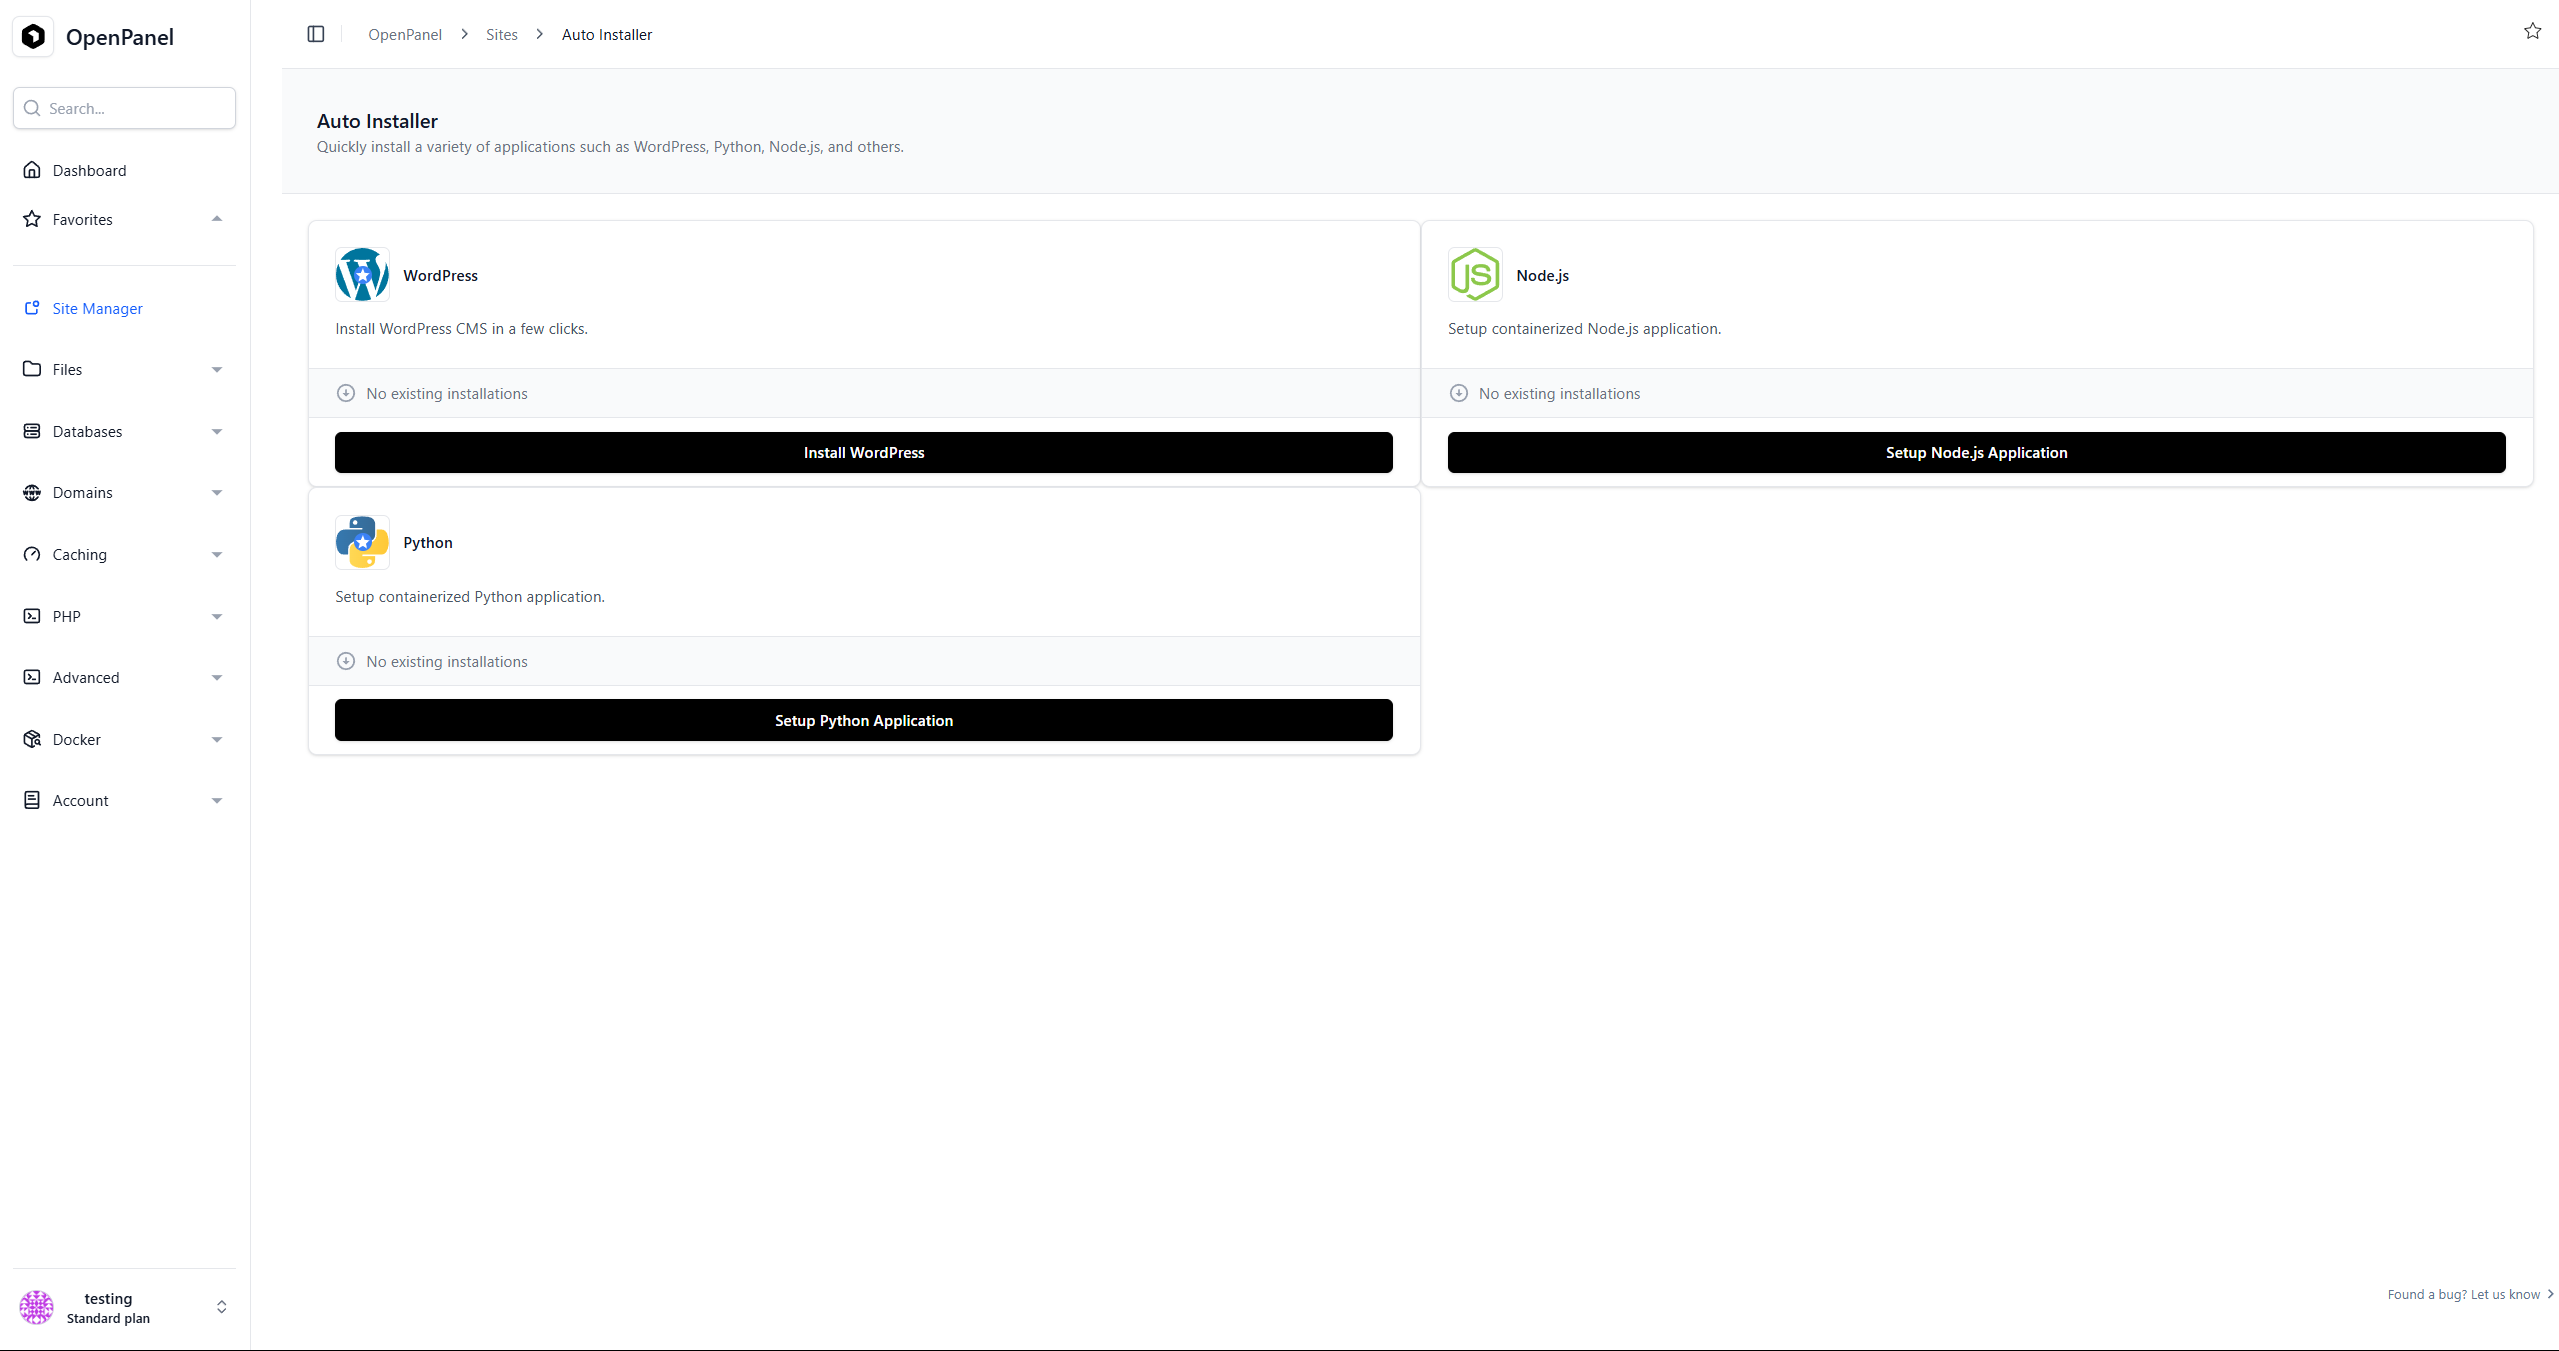Click Node.js No existing installations text

(x=1559, y=393)
